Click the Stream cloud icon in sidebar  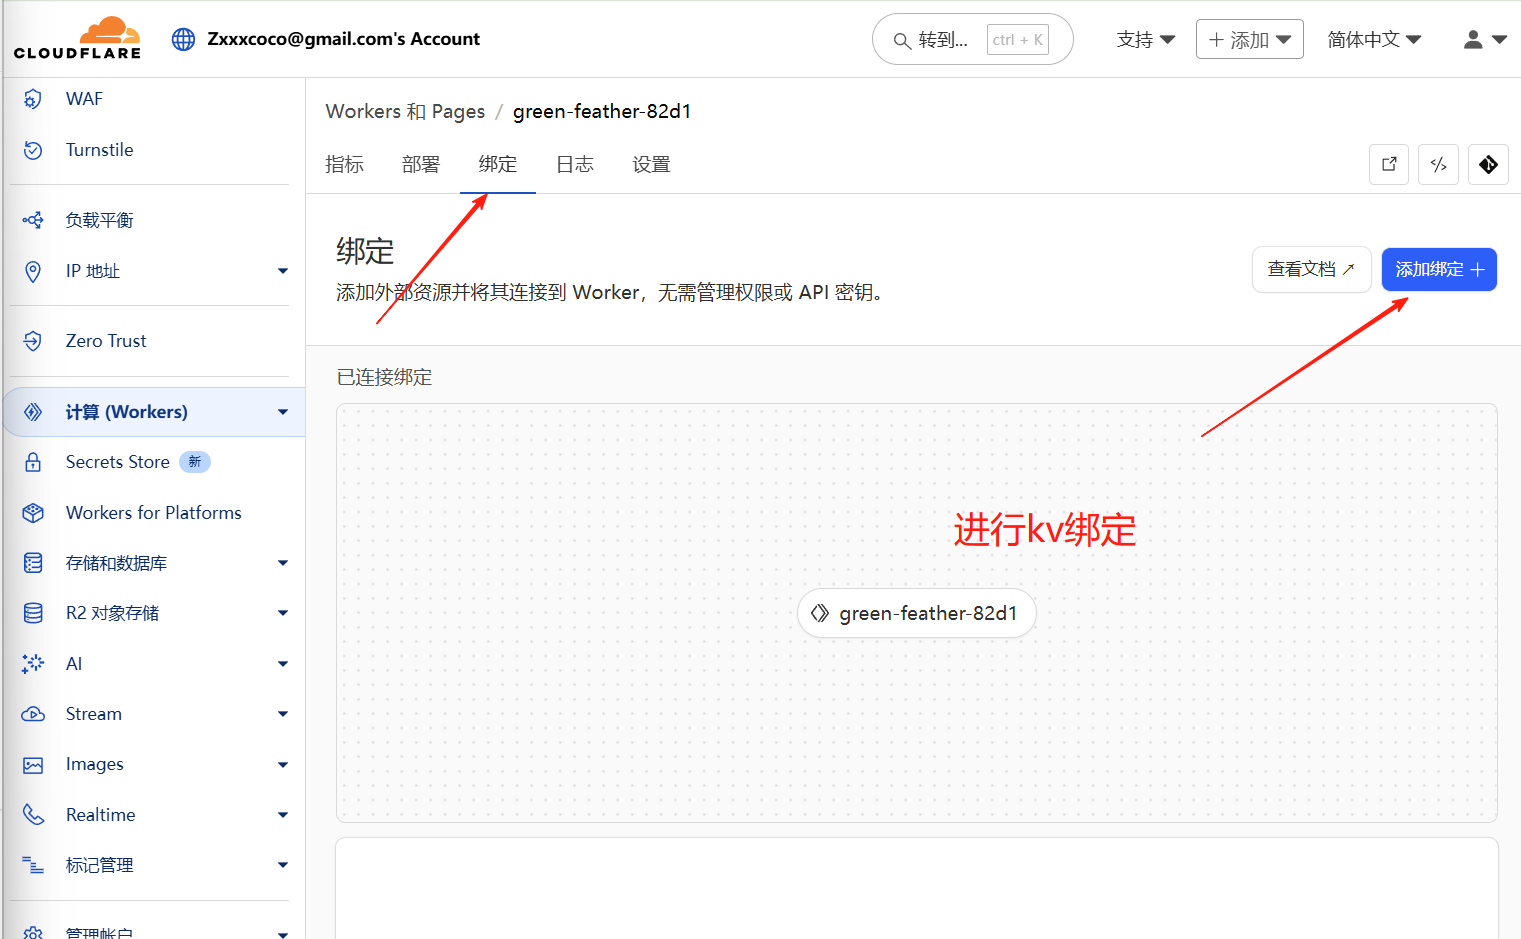pos(33,714)
